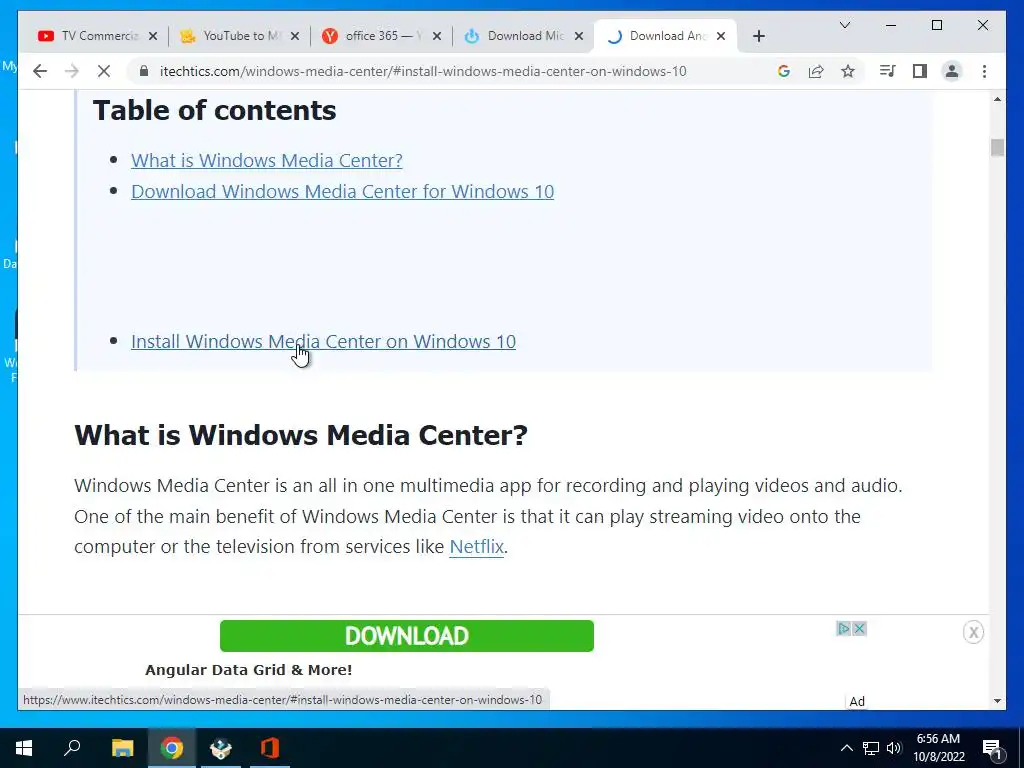Click the What is Windows Media Center? heading
The width and height of the screenshot is (1024, 768).
tap(300, 435)
